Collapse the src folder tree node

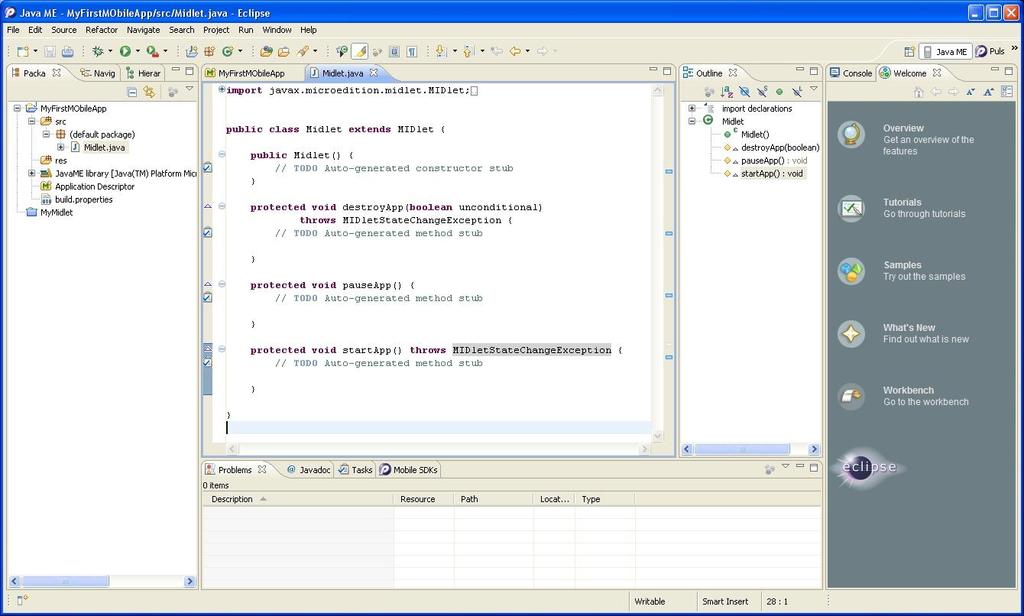[x=31, y=122]
